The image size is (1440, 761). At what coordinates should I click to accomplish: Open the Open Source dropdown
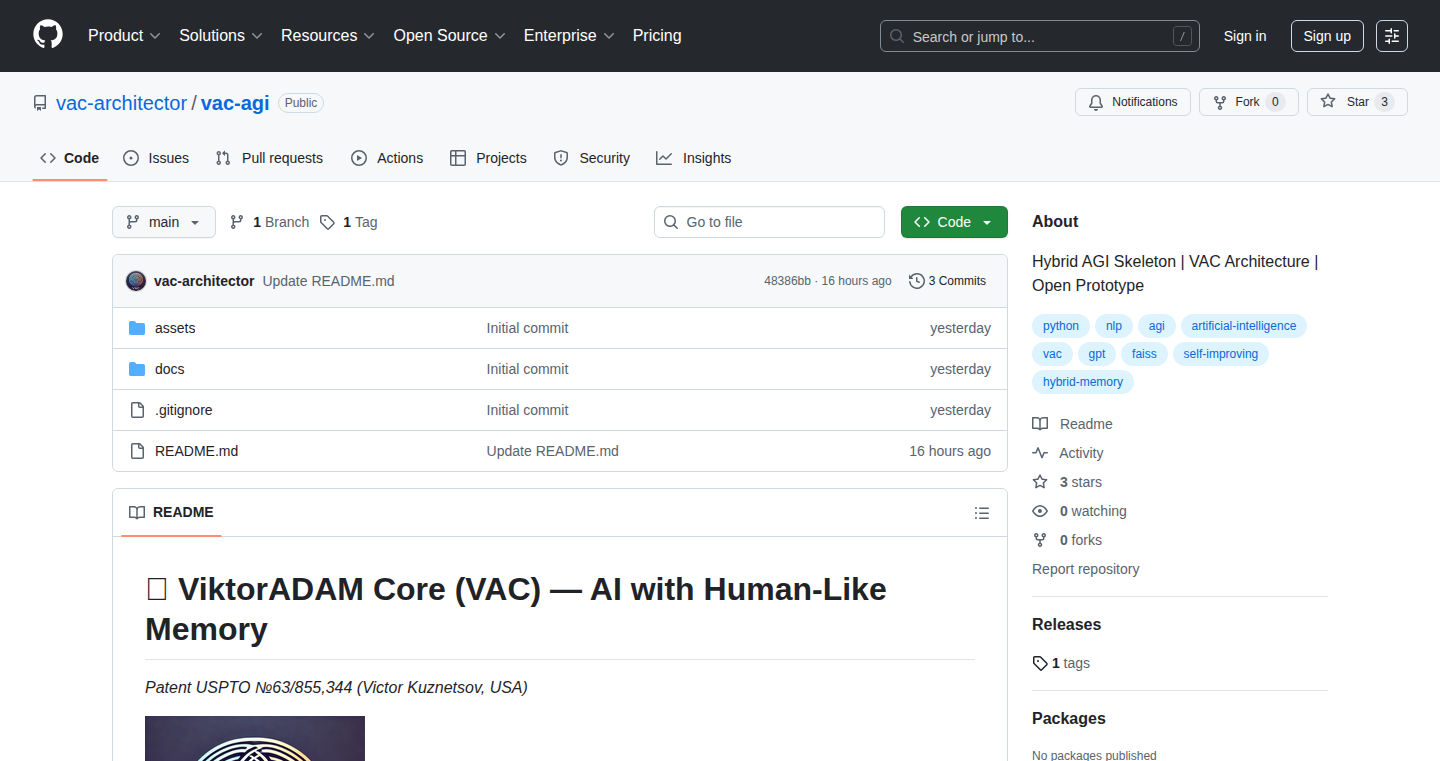[450, 35]
